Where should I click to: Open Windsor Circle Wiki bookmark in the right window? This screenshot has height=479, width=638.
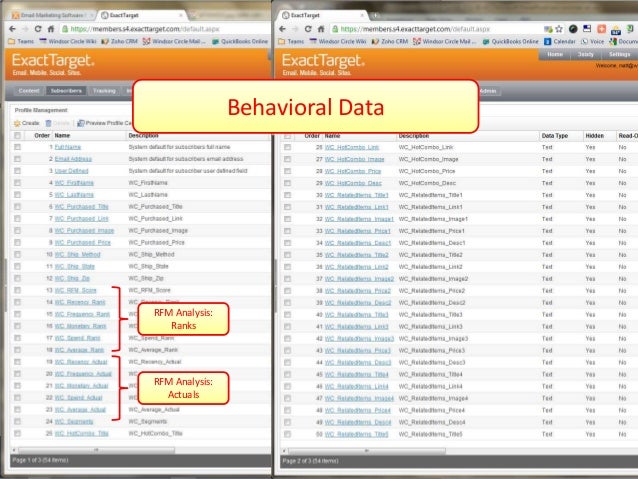(x=338, y=42)
